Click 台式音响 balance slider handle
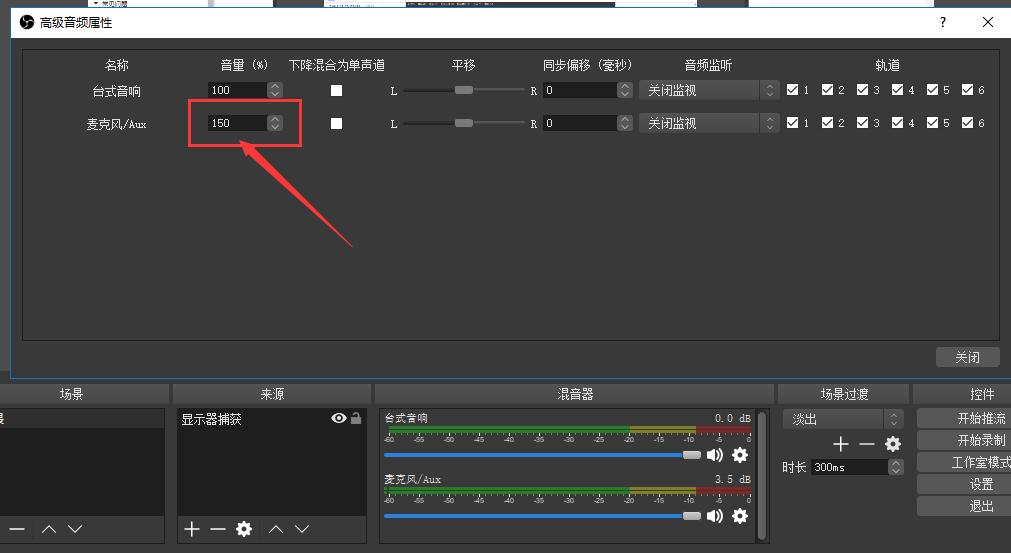This screenshot has width=1011, height=553. click(464, 90)
